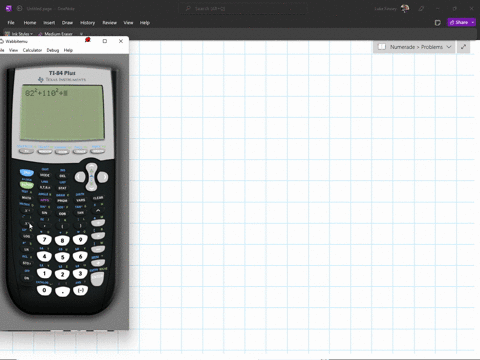Click the Y= key below calculator screen
Image resolution: width=480 pixels, height=360 pixels.
pos(26,151)
